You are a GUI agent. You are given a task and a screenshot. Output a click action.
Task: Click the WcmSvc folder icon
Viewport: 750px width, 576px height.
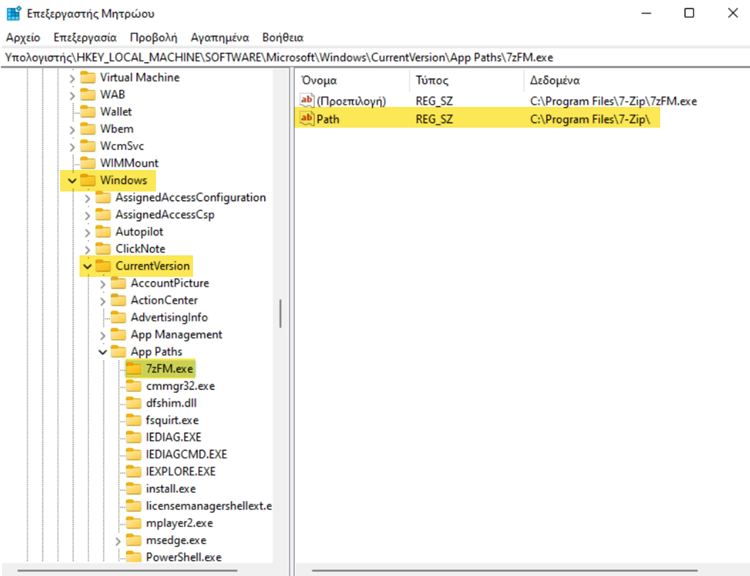pos(88,146)
